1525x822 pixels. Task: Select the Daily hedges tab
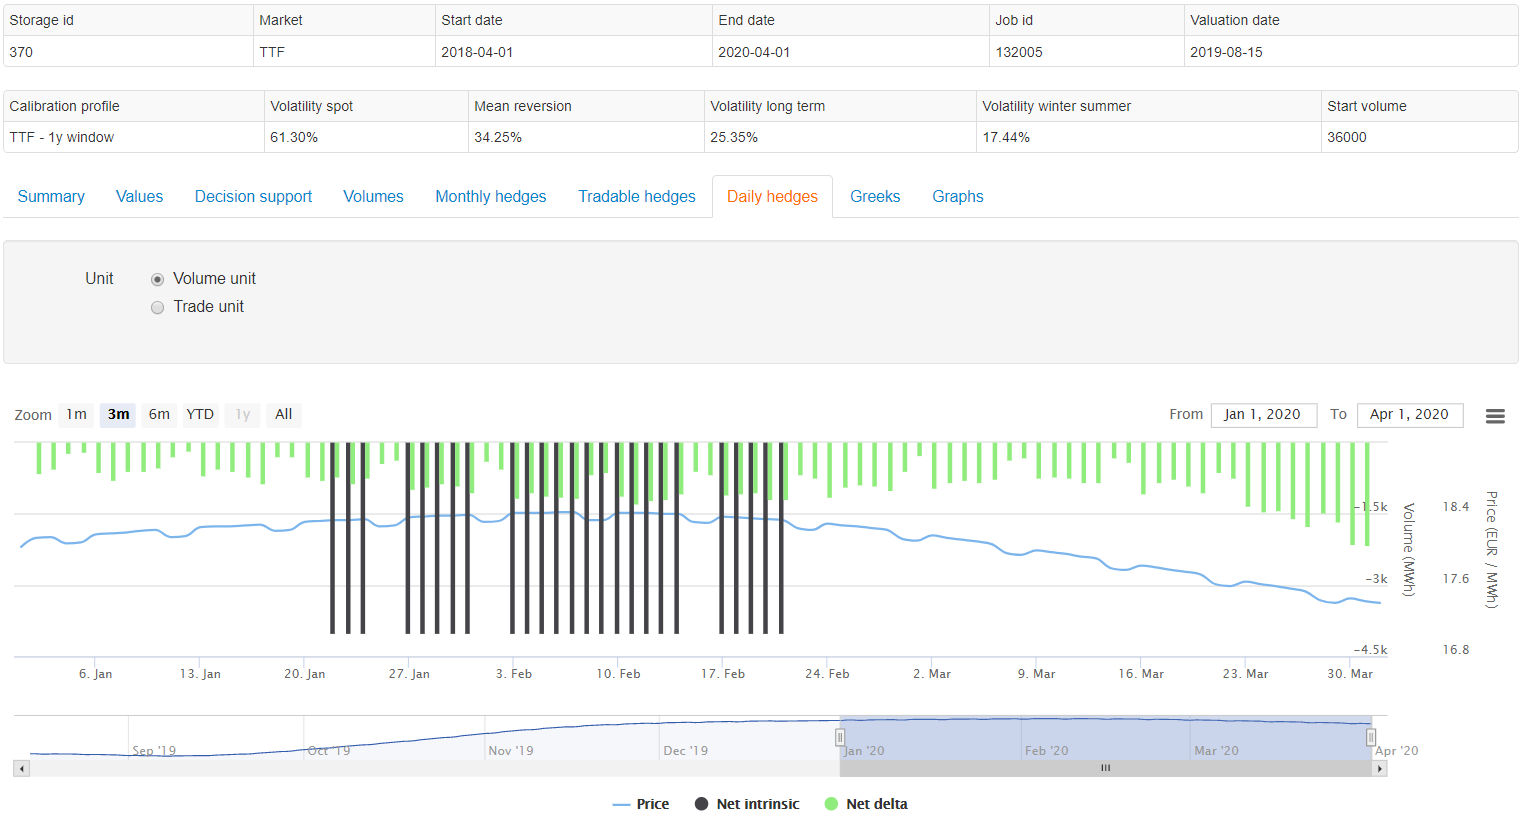point(772,197)
